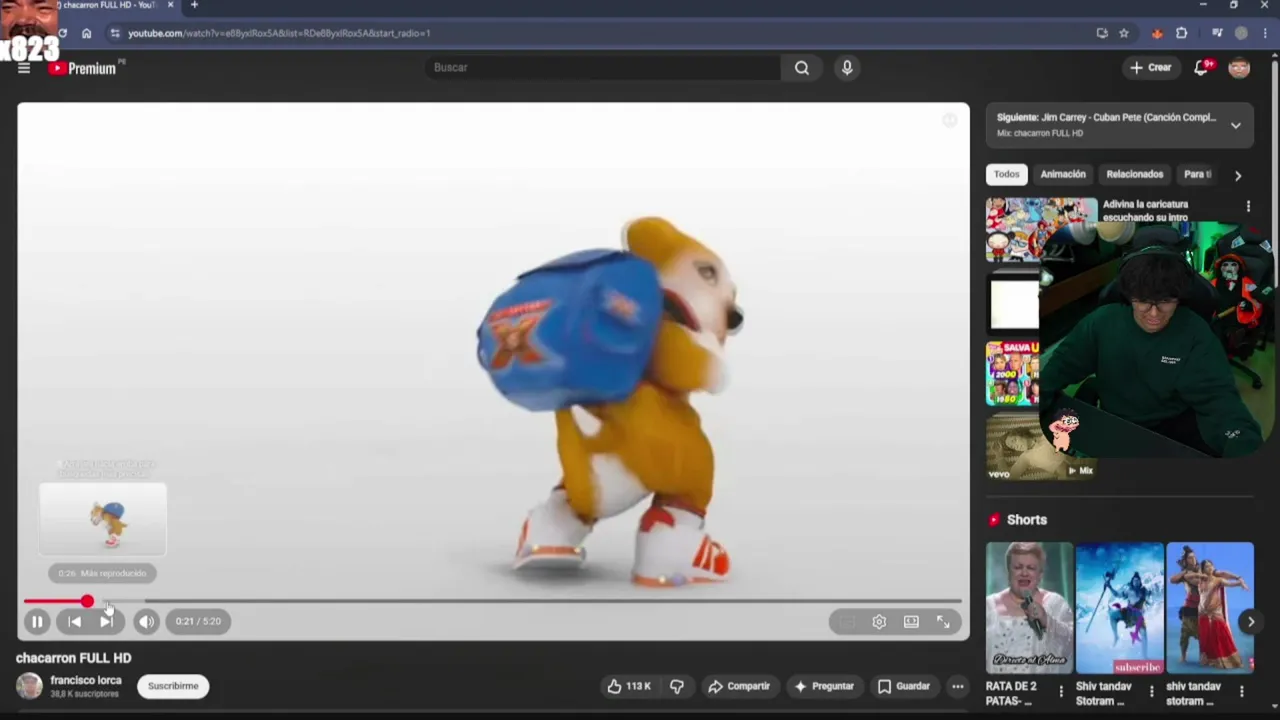The image size is (1280, 720).
Task: Select the Relacionados filter chip
Action: coord(1135,174)
